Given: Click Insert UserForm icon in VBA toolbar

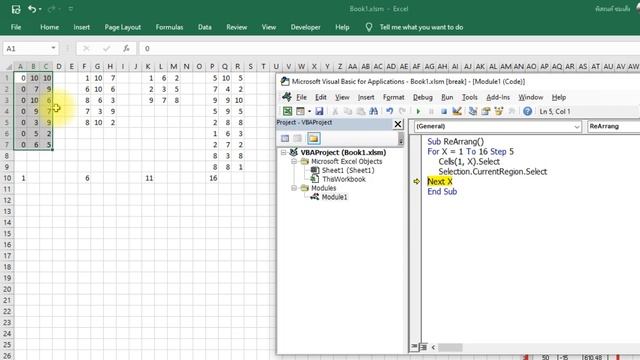Looking at the screenshot, I should [300, 111].
